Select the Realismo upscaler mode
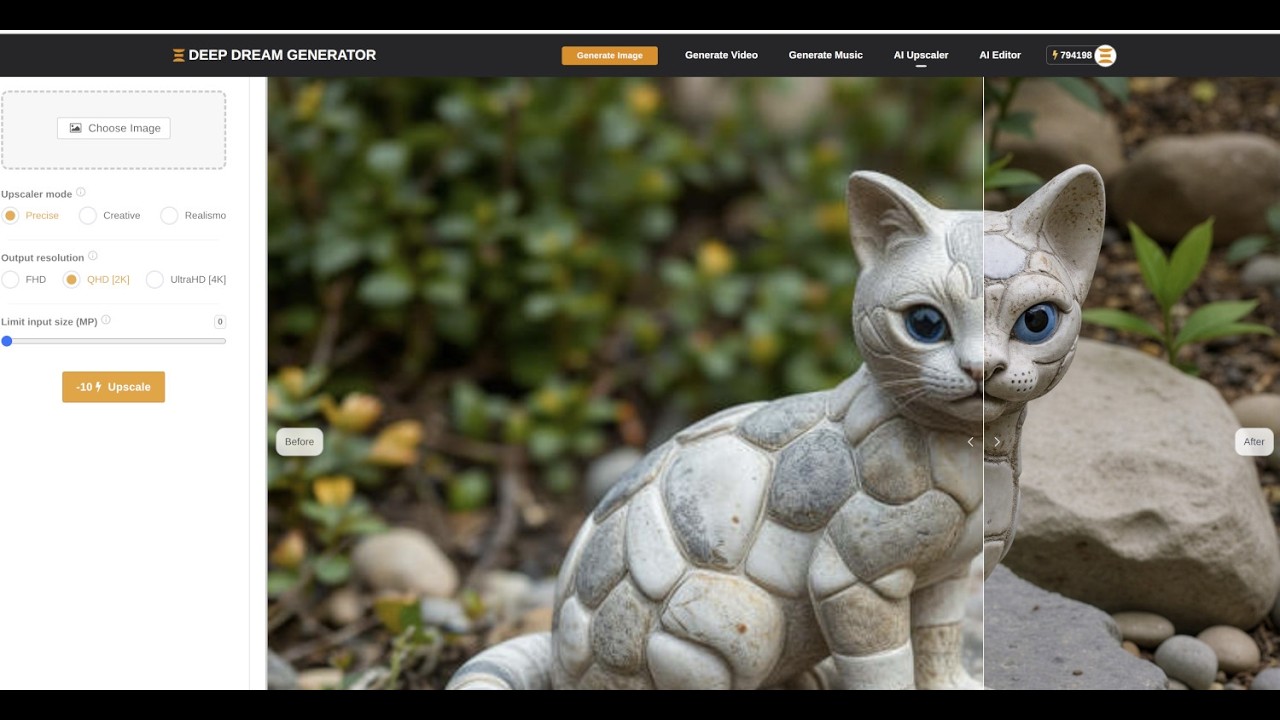Viewport: 1280px width, 720px height. (169, 215)
